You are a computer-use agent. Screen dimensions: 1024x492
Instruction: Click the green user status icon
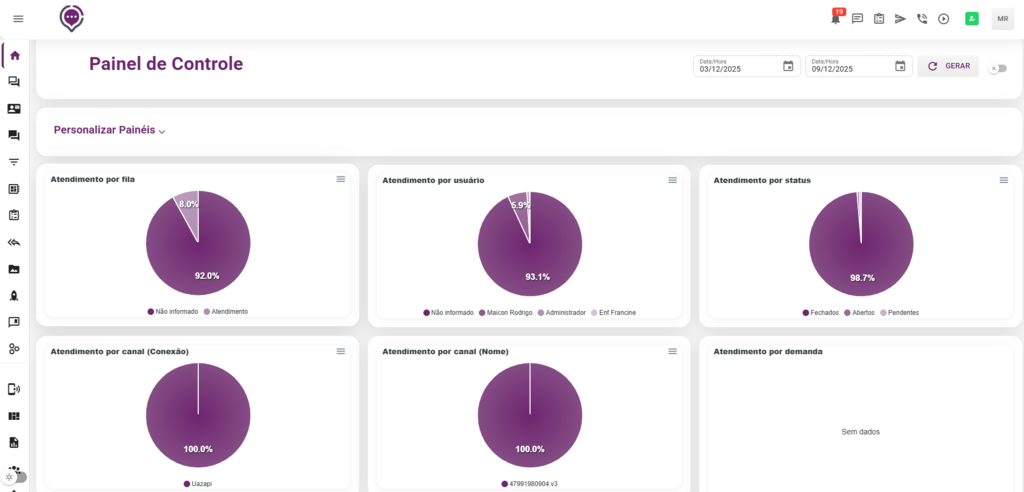tap(971, 18)
